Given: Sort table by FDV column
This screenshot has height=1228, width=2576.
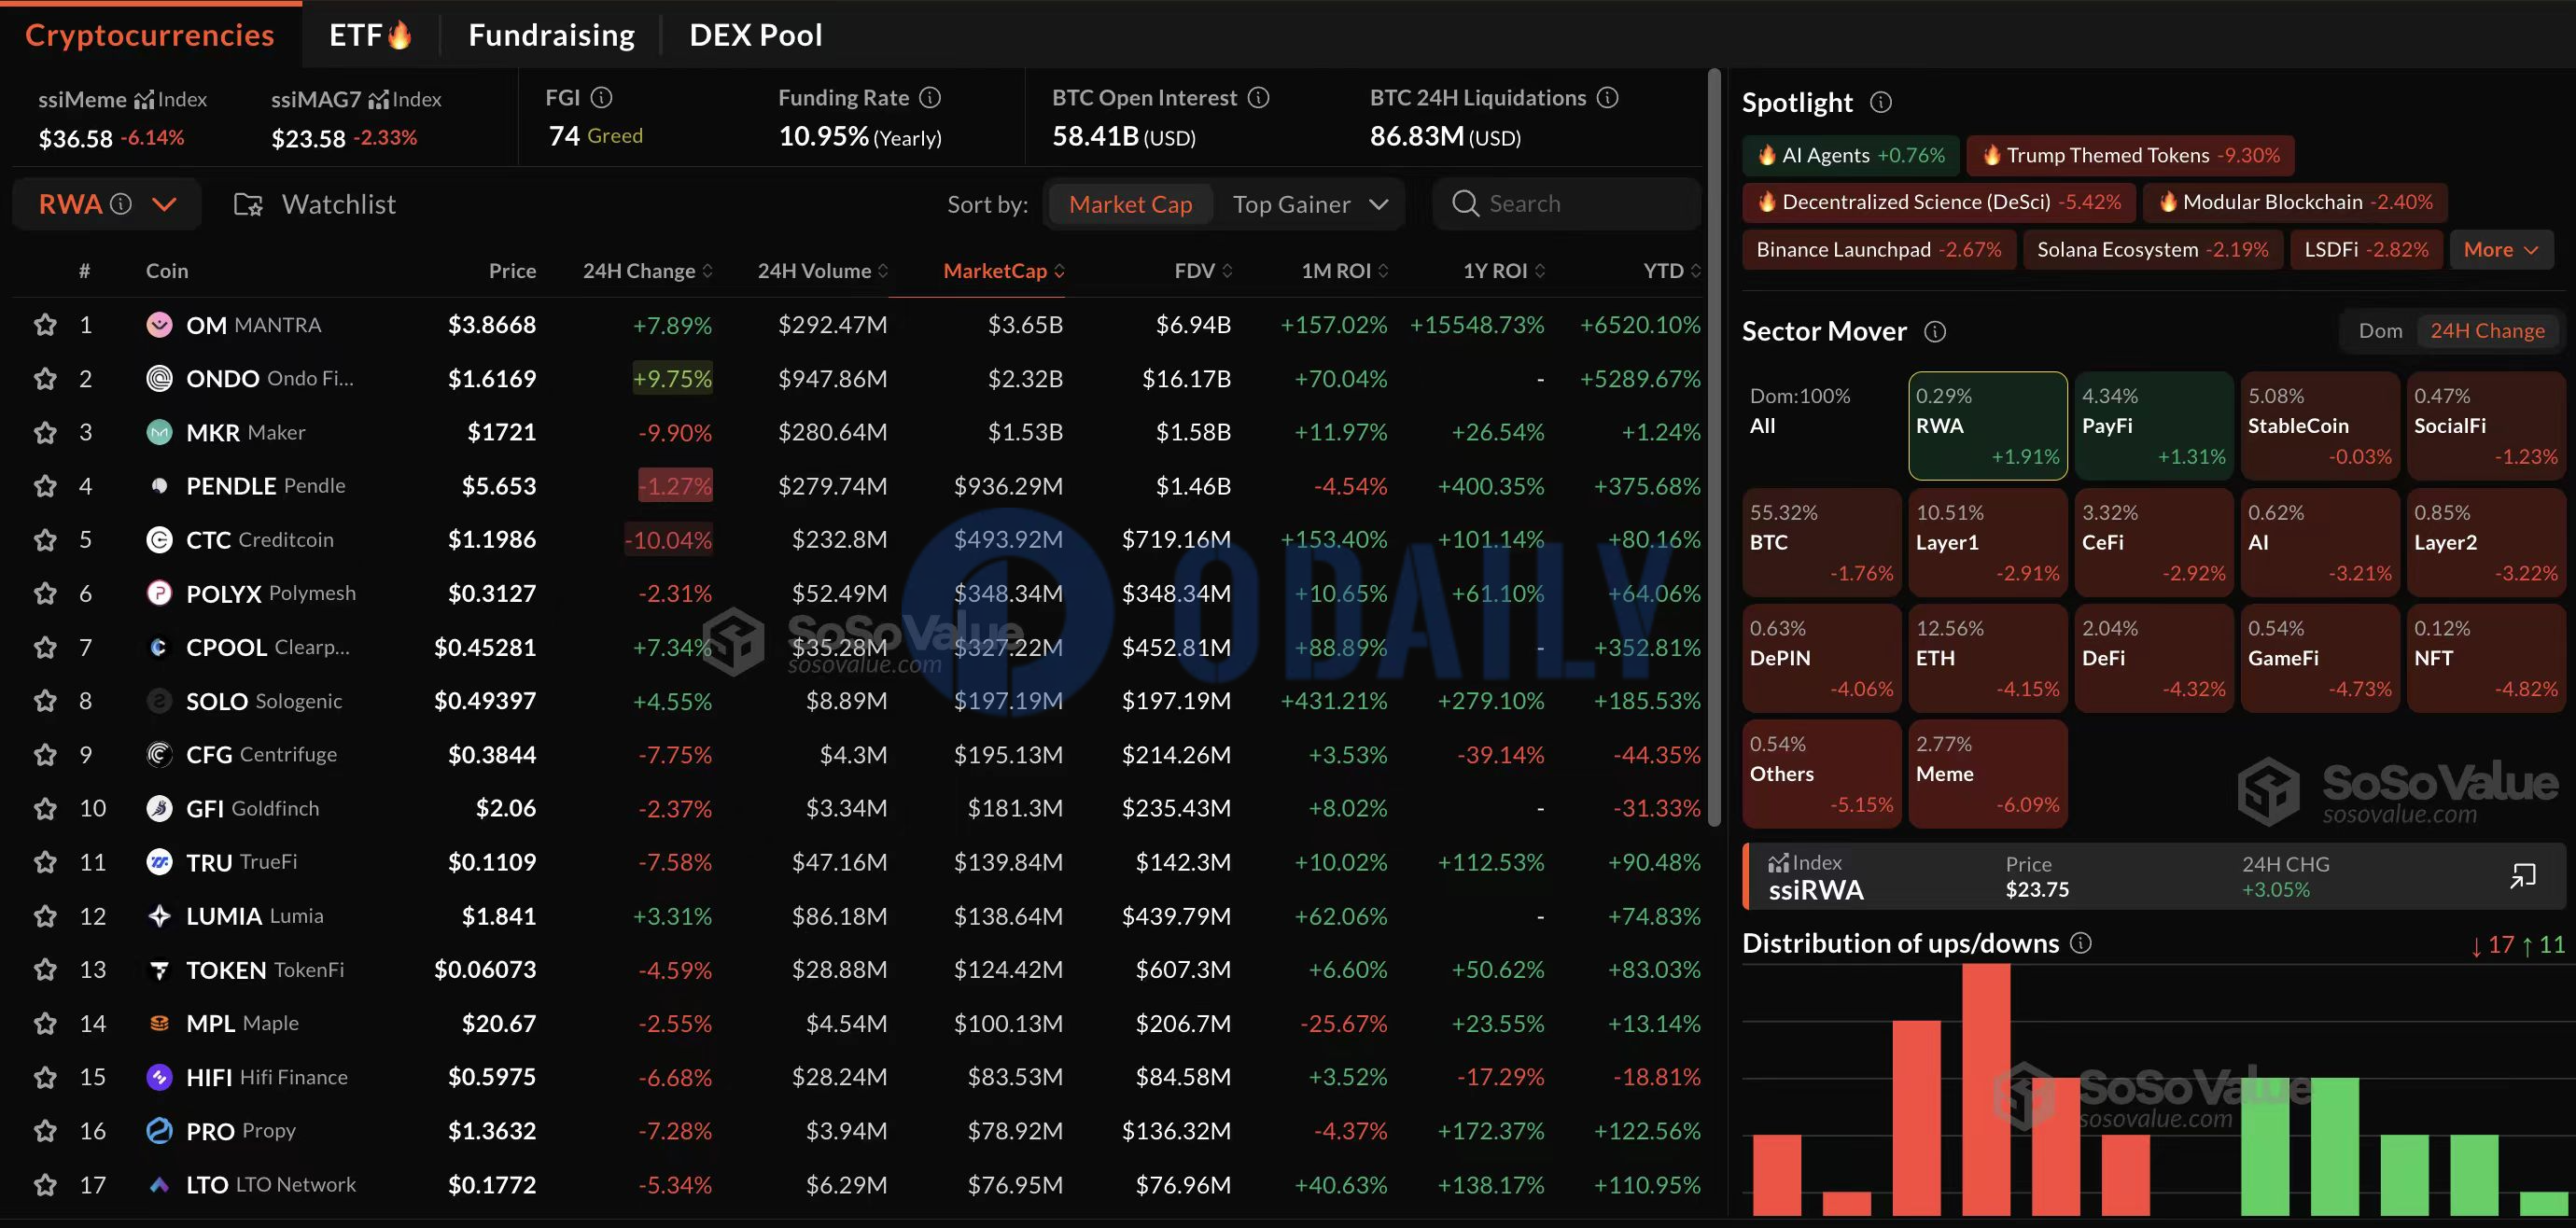Looking at the screenshot, I should tap(1203, 271).
